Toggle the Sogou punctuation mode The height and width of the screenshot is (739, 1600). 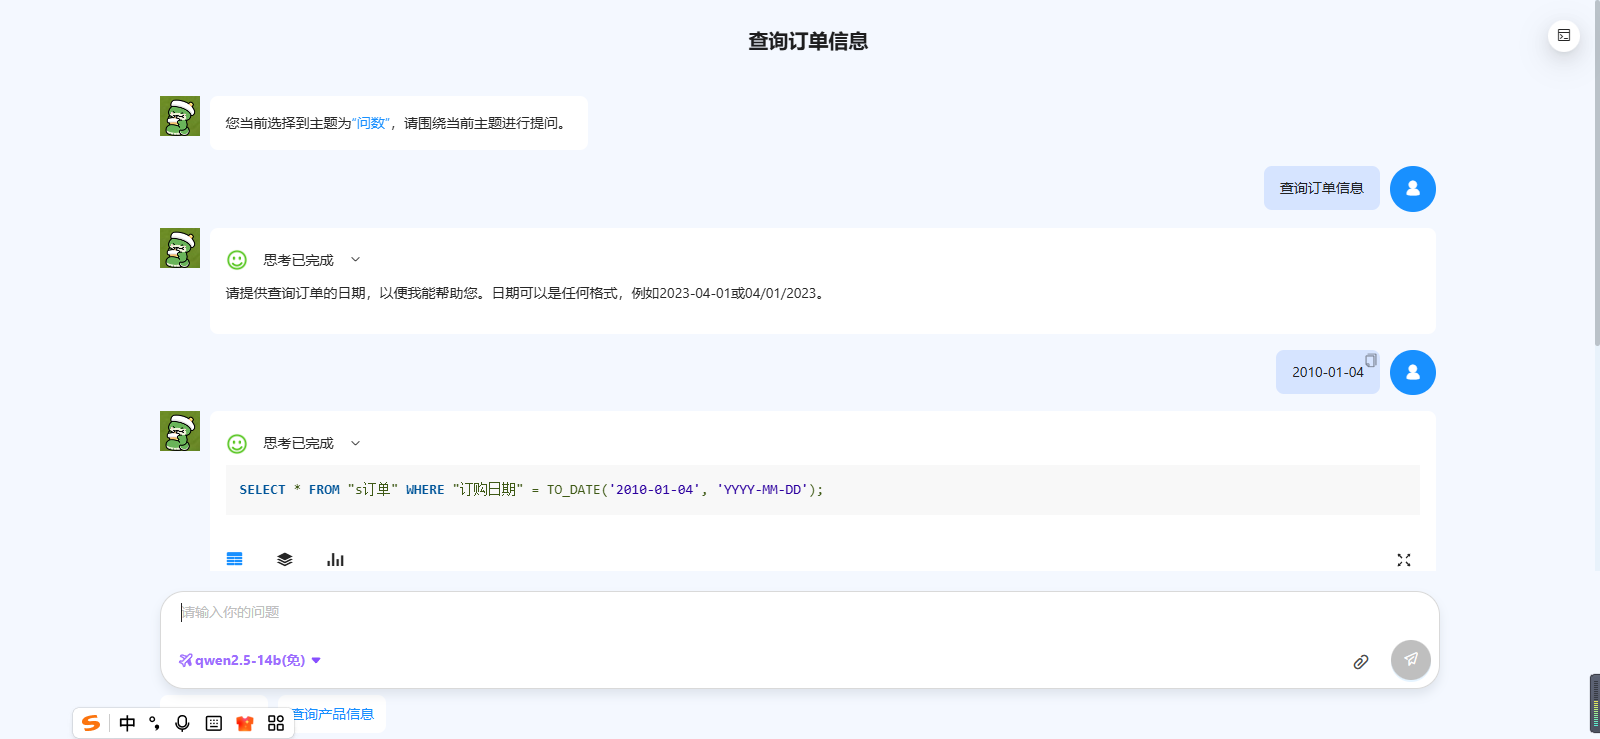154,723
